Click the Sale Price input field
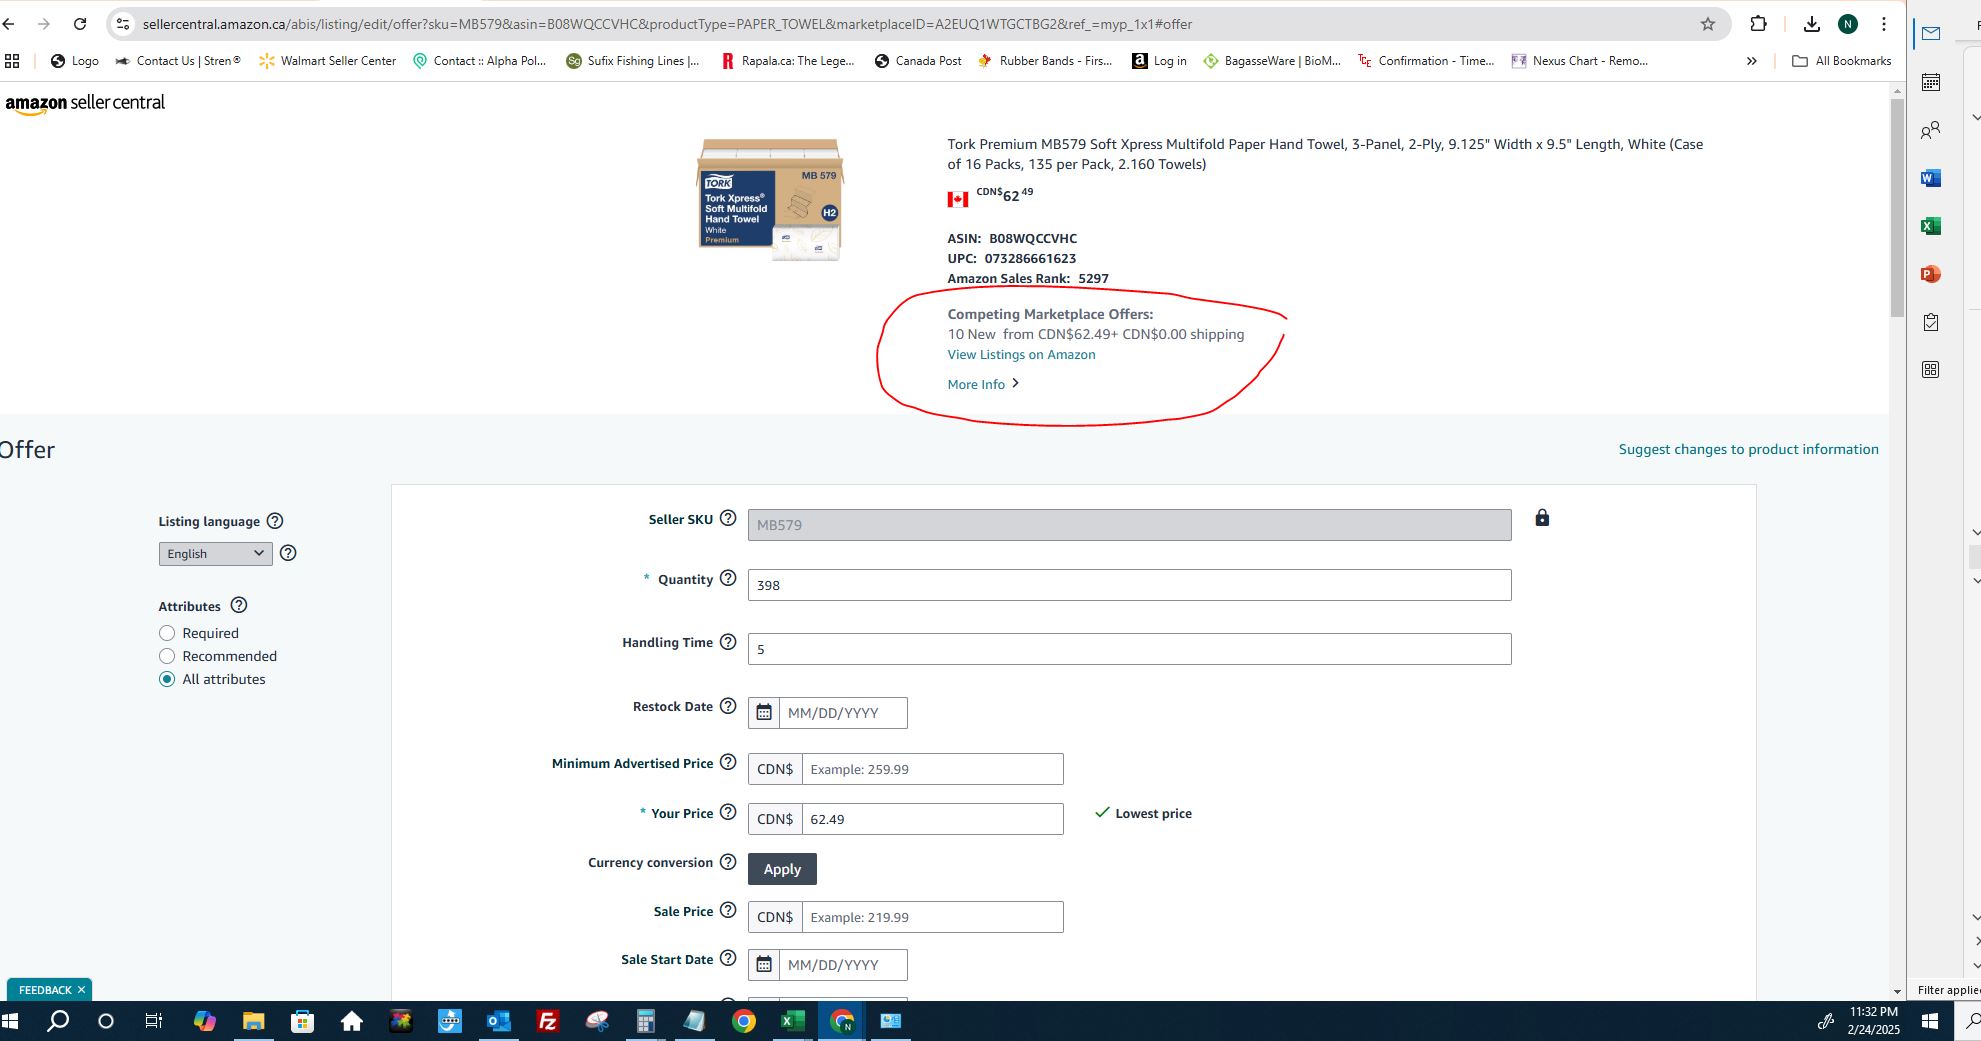 pyautogui.click(x=932, y=917)
